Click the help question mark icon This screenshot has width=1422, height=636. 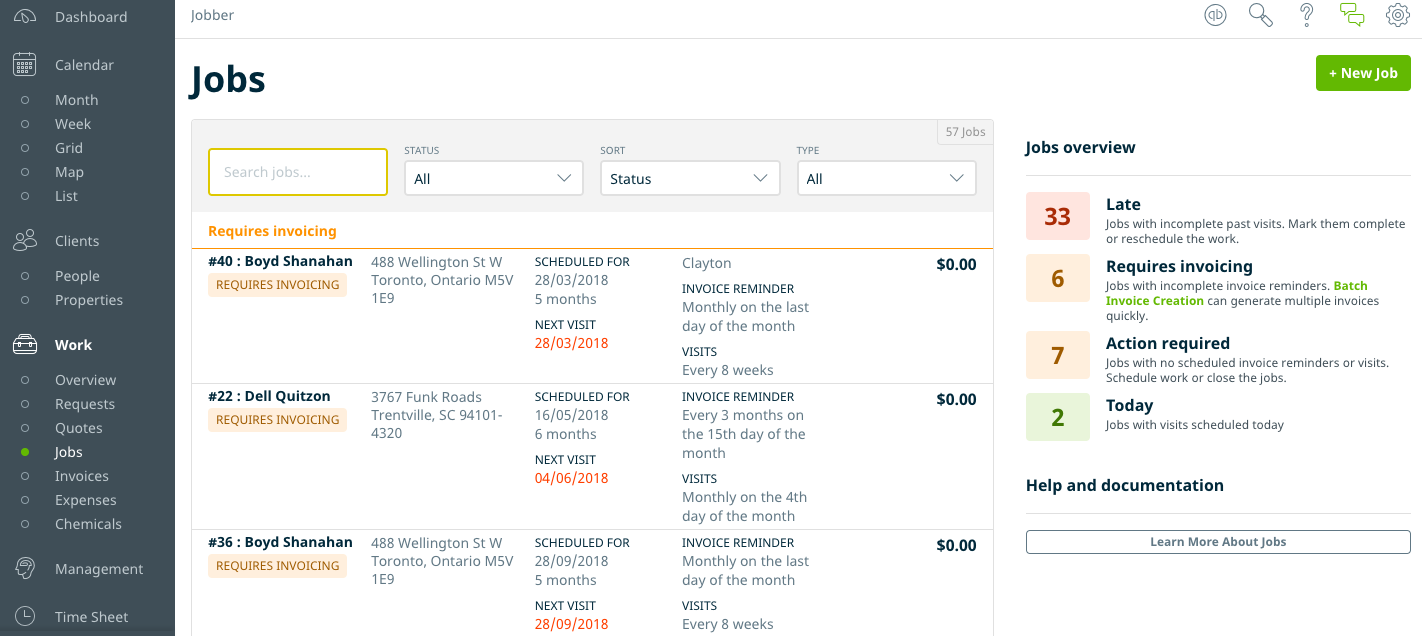pos(1306,15)
